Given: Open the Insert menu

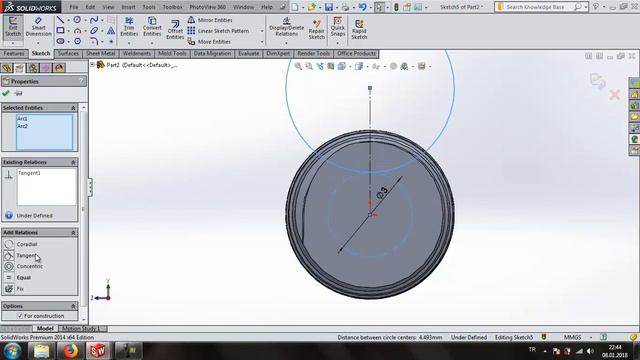Looking at the screenshot, I should coord(129,7).
